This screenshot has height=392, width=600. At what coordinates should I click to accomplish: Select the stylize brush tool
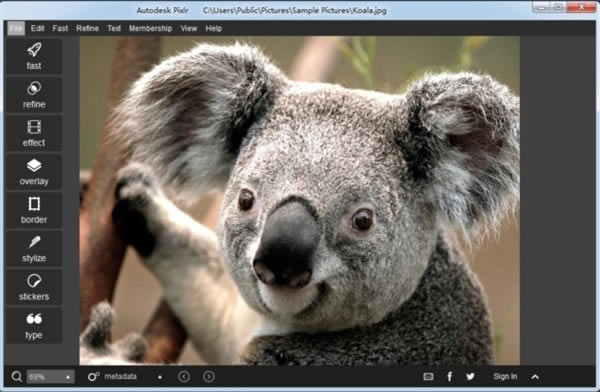point(34,248)
